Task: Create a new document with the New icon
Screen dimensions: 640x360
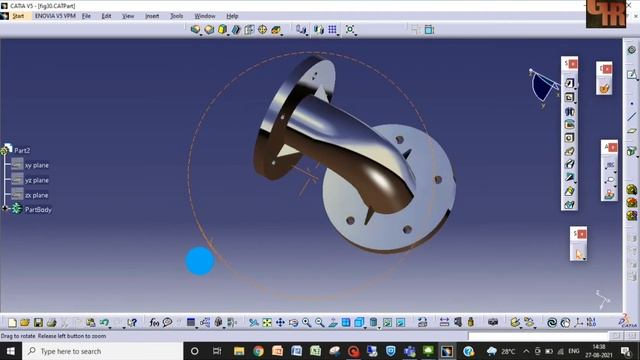Action: [x=12, y=323]
